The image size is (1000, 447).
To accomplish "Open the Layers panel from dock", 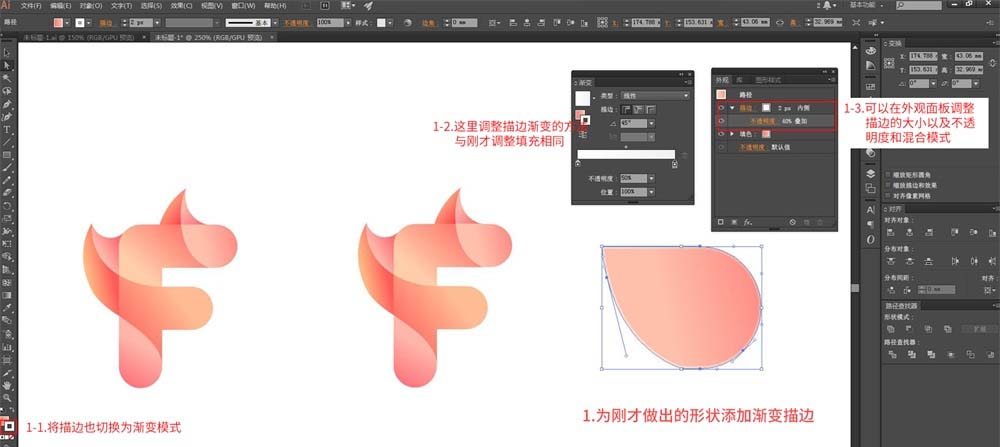I will click(871, 173).
